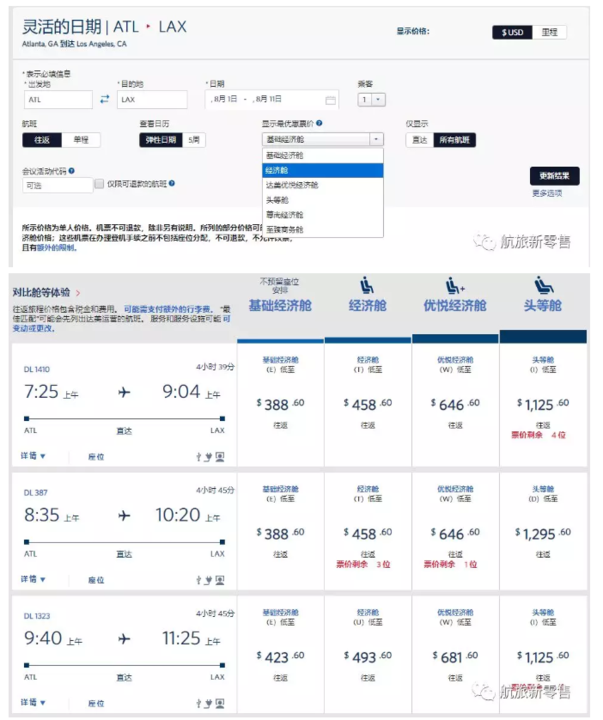603x720 pixels.
Task: Click the Basic Economy column header
Action: 280,305
